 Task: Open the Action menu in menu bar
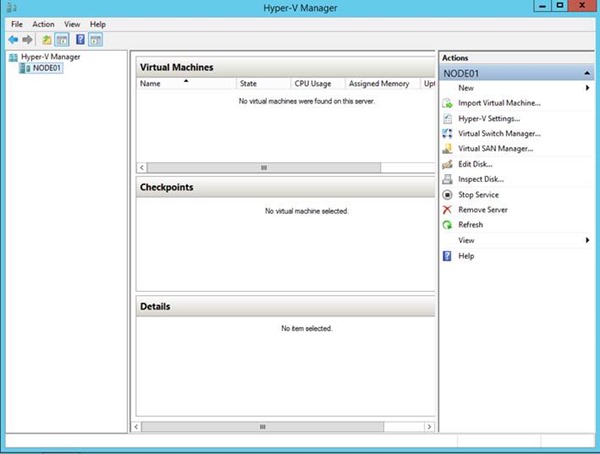[x=43, y=23]
